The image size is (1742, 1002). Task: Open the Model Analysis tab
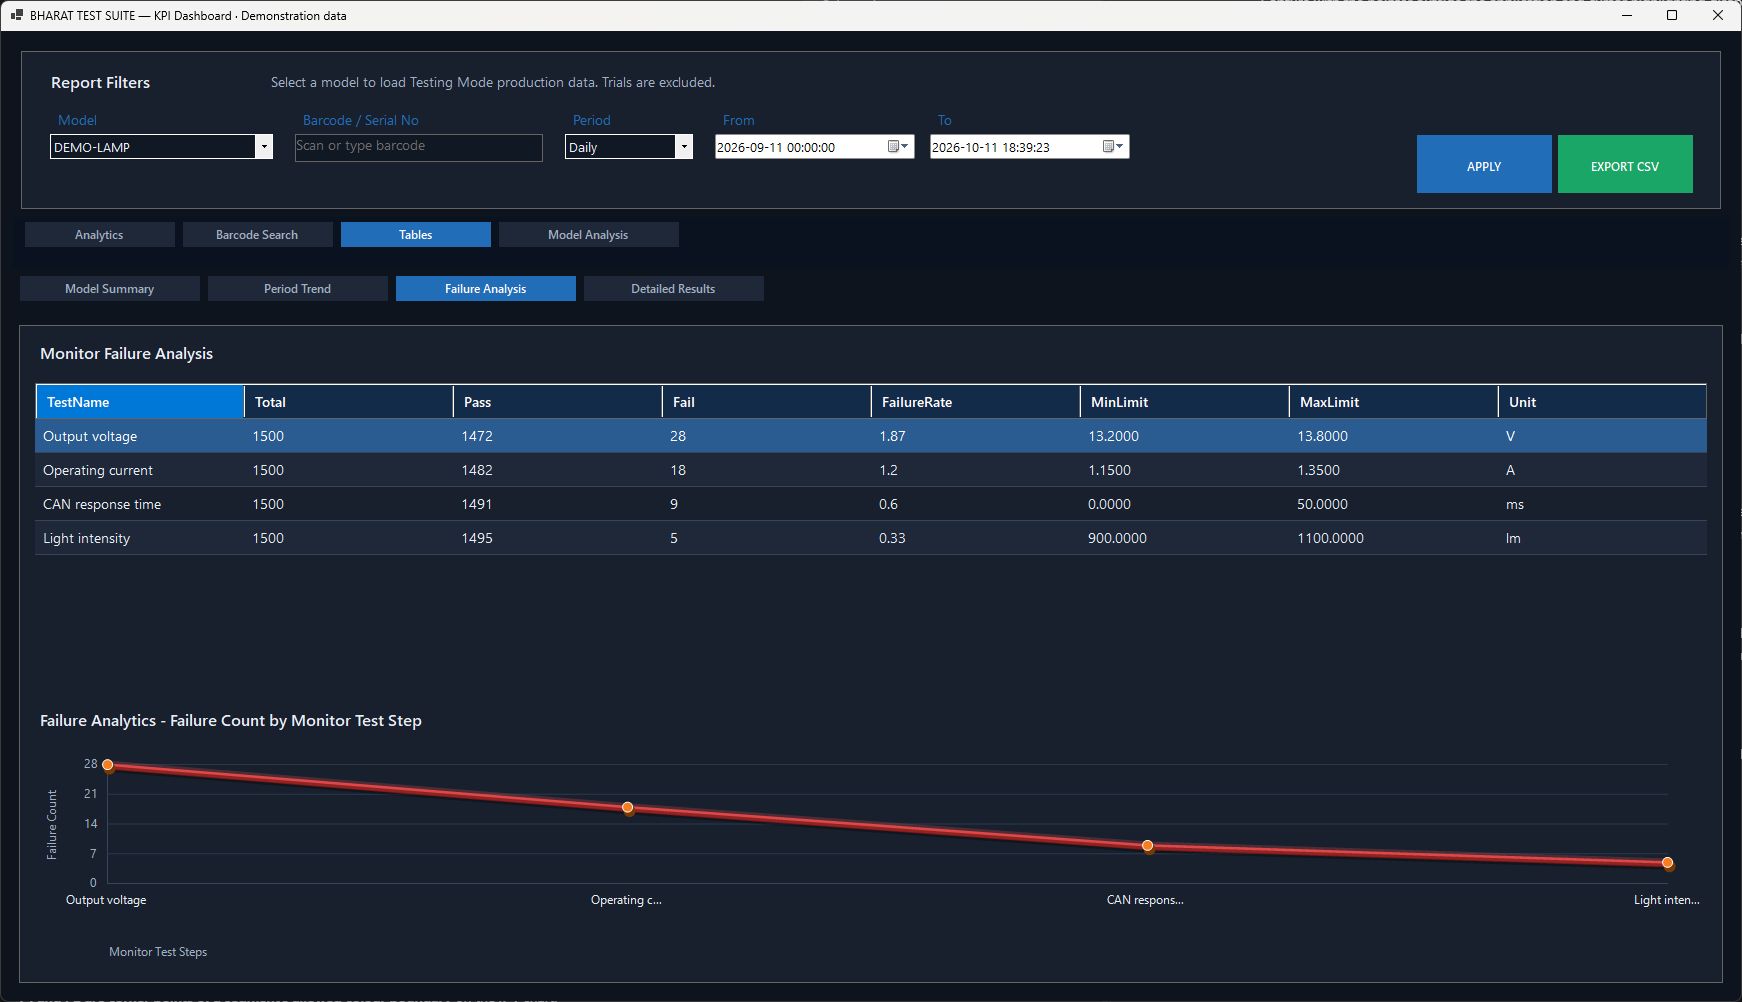click(588, 235)
